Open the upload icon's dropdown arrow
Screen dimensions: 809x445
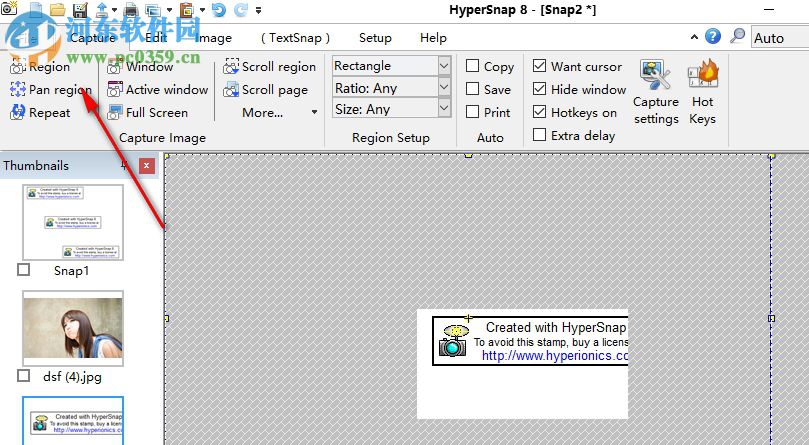114,10
